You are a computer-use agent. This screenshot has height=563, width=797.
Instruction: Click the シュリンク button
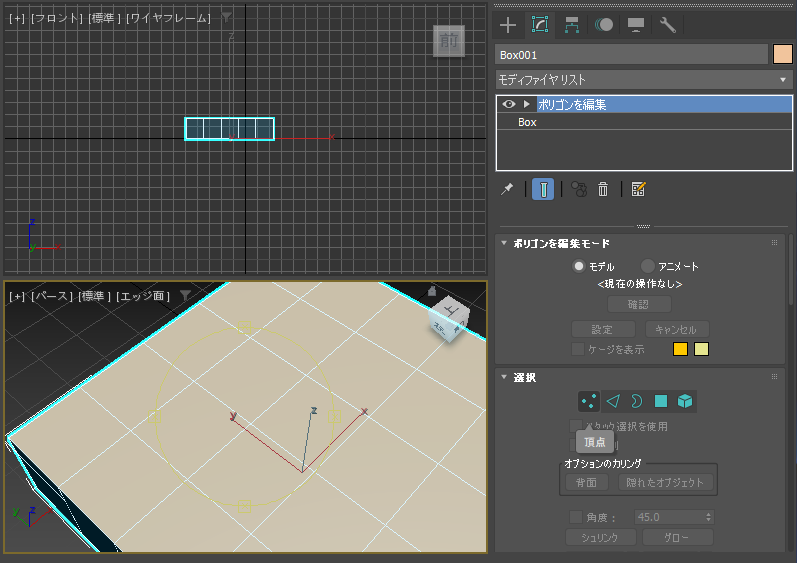pos(600,538)
